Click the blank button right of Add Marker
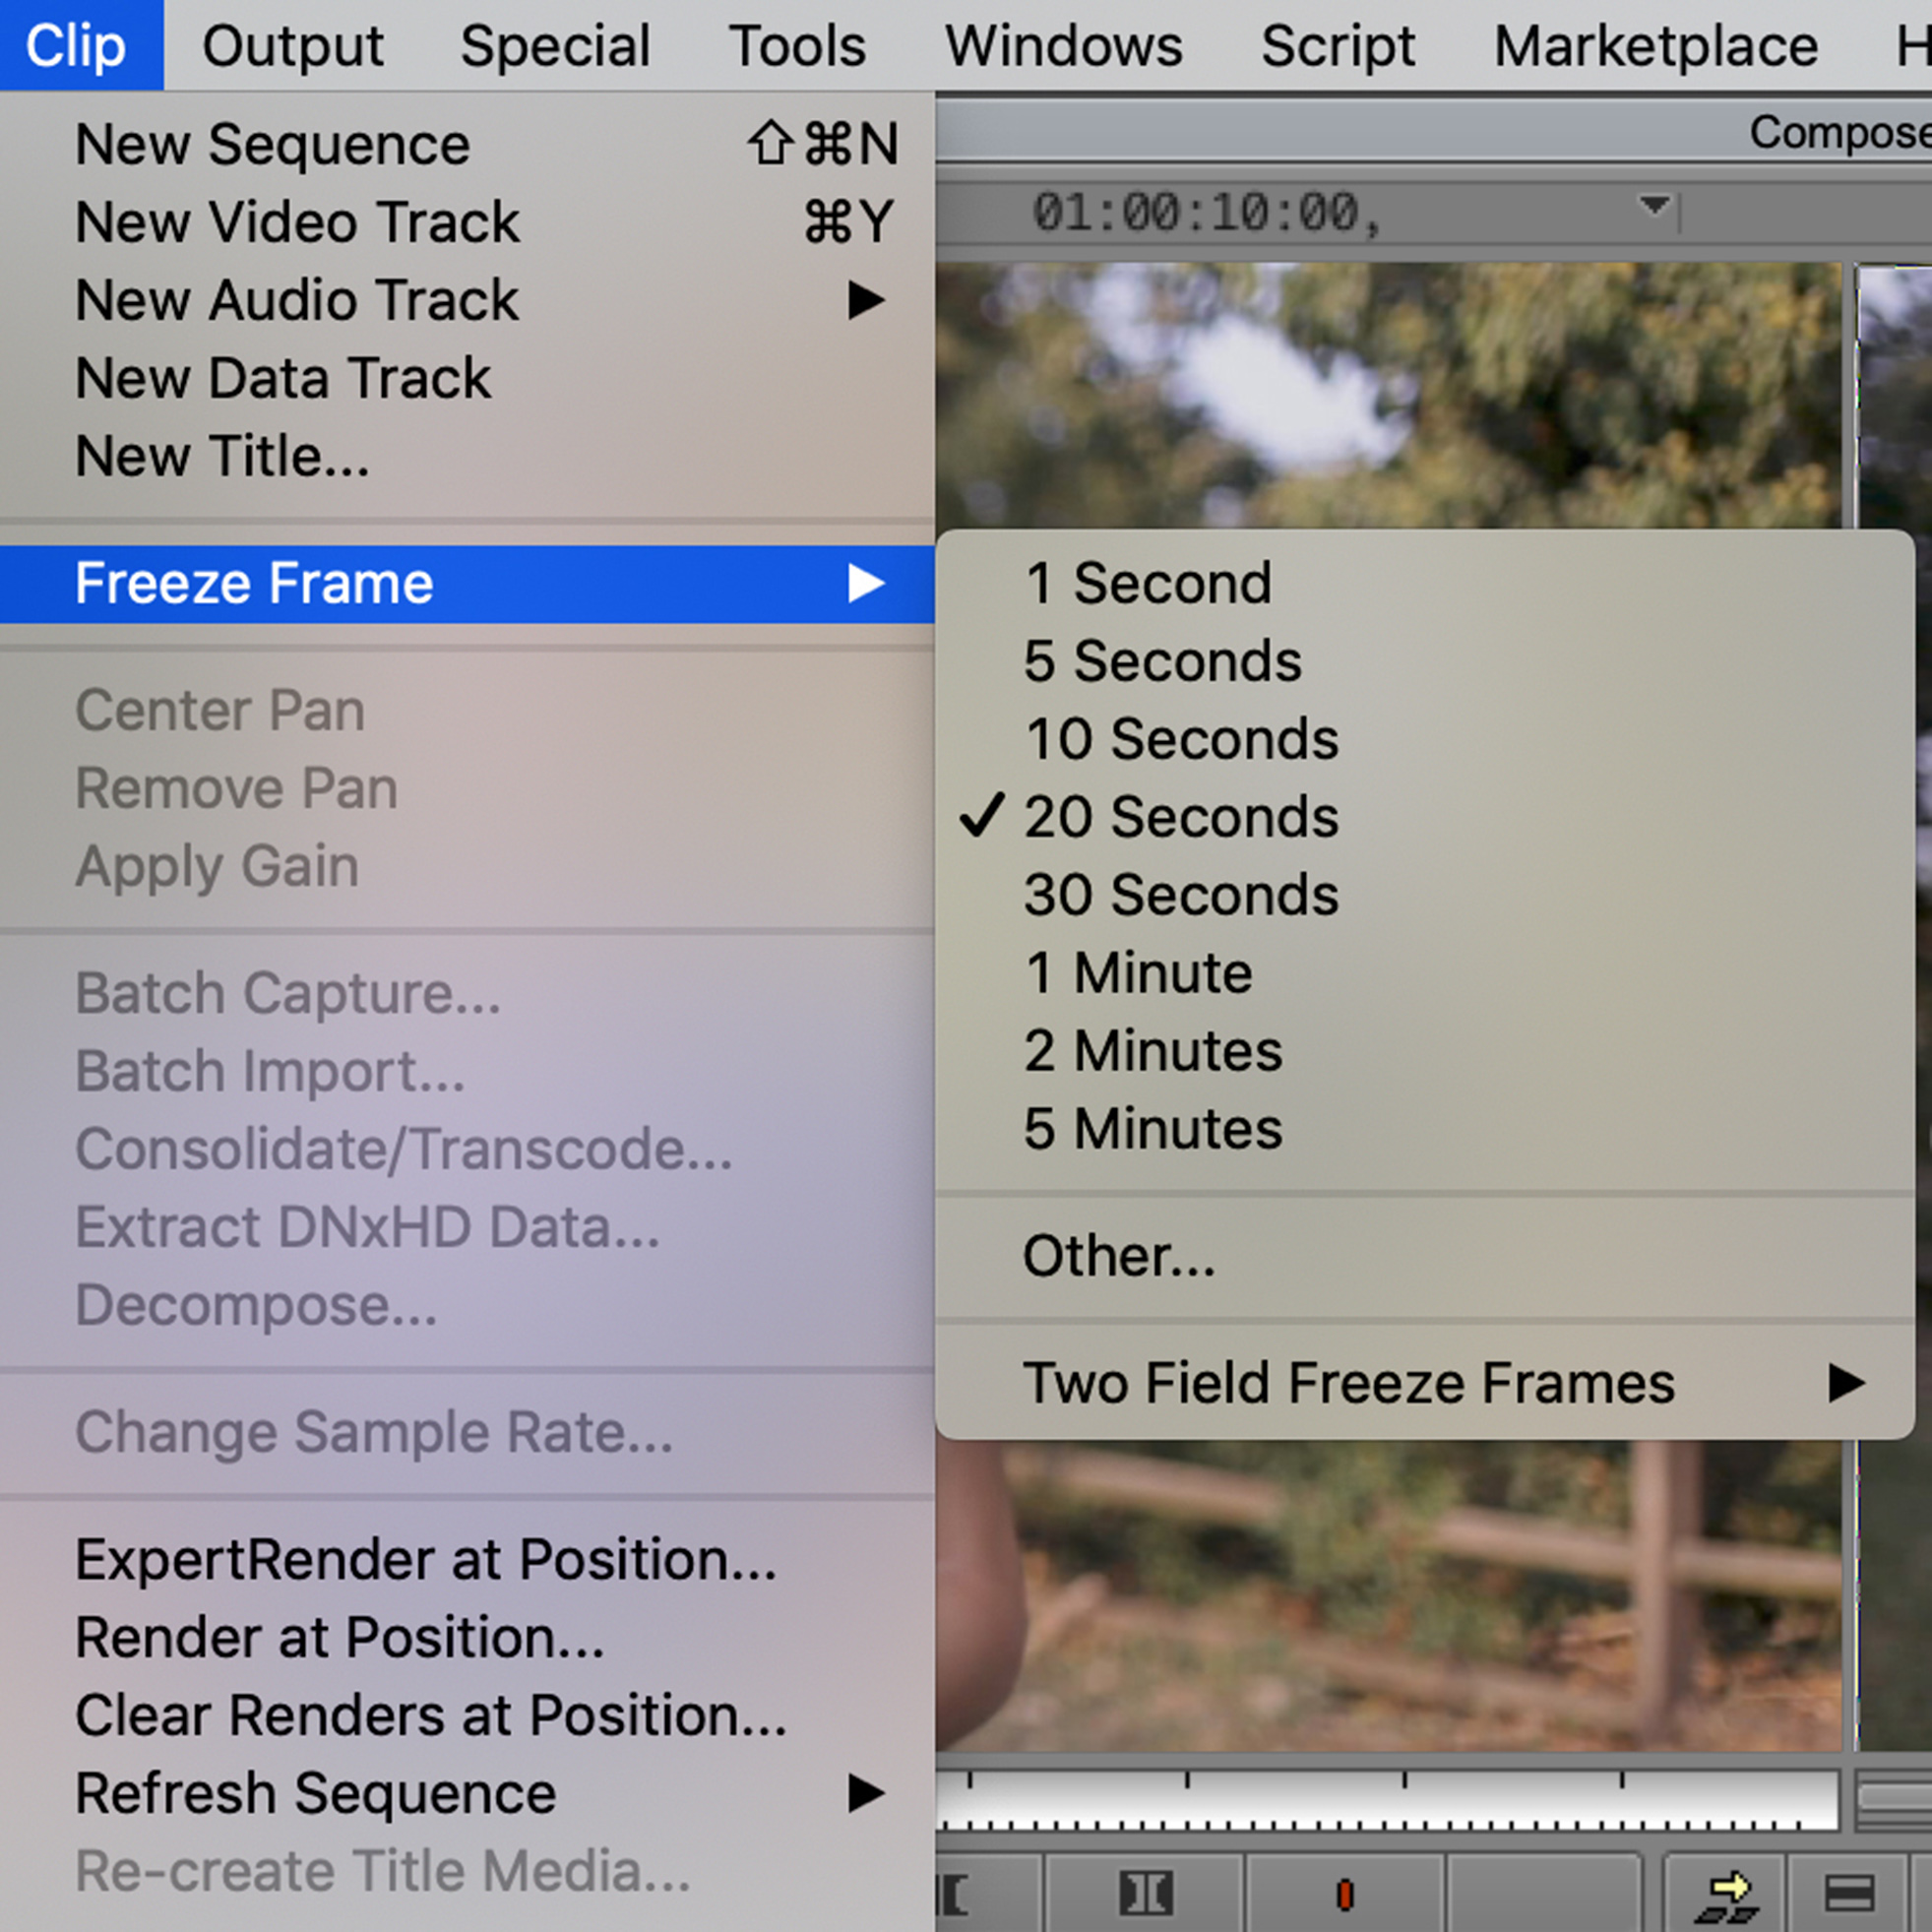The image size is (1932, 1932). [x=1545, y=1893]
